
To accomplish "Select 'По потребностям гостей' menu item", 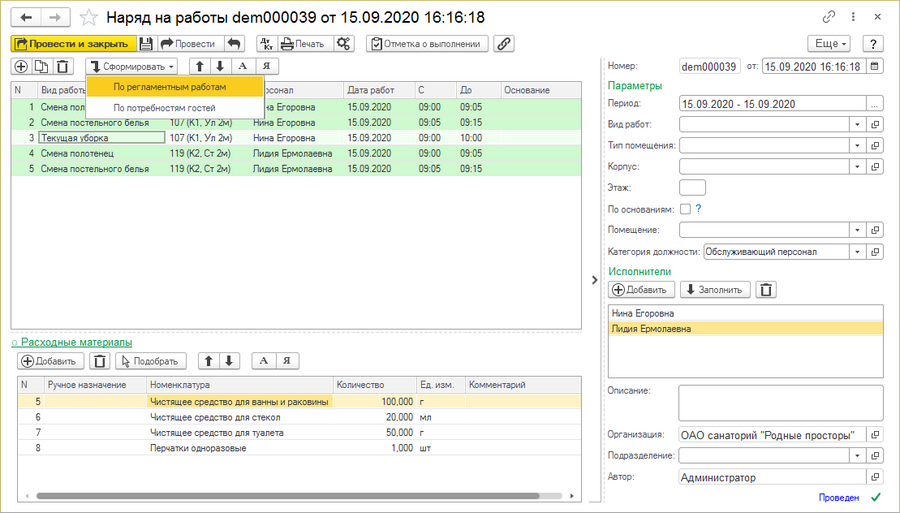I will point(163,108).
